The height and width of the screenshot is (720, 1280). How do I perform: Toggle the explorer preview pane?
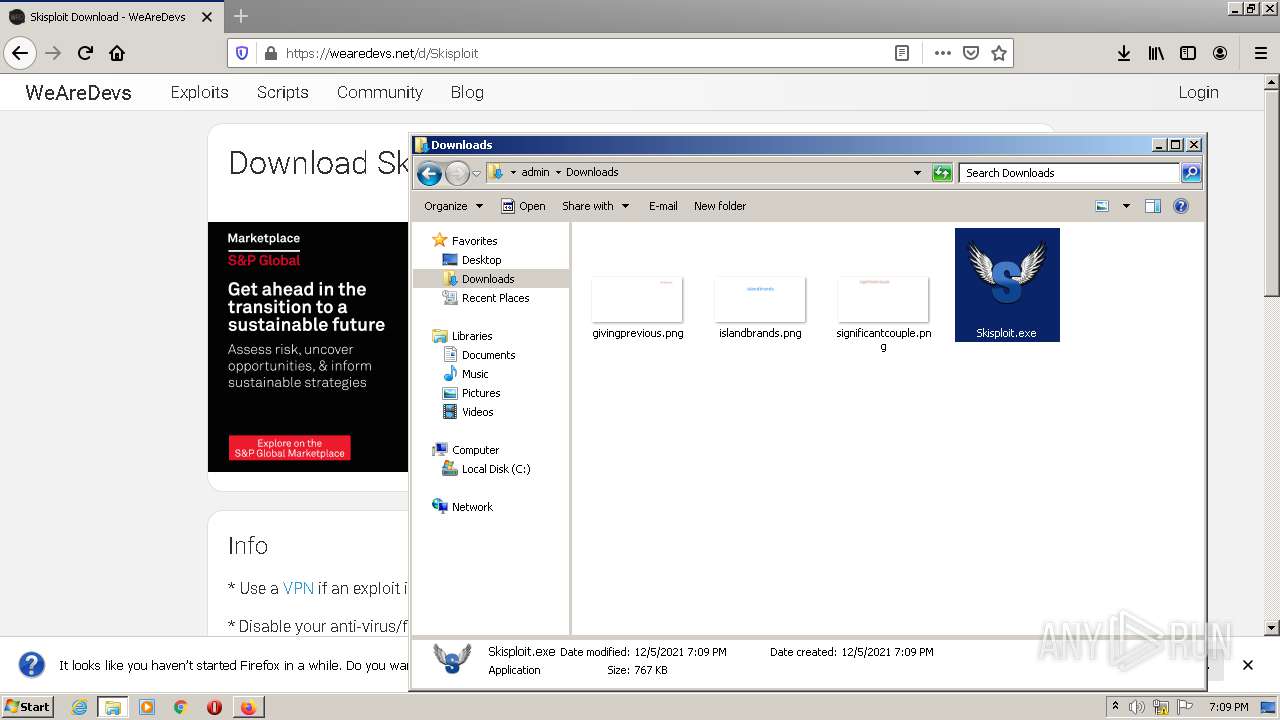1152,206
